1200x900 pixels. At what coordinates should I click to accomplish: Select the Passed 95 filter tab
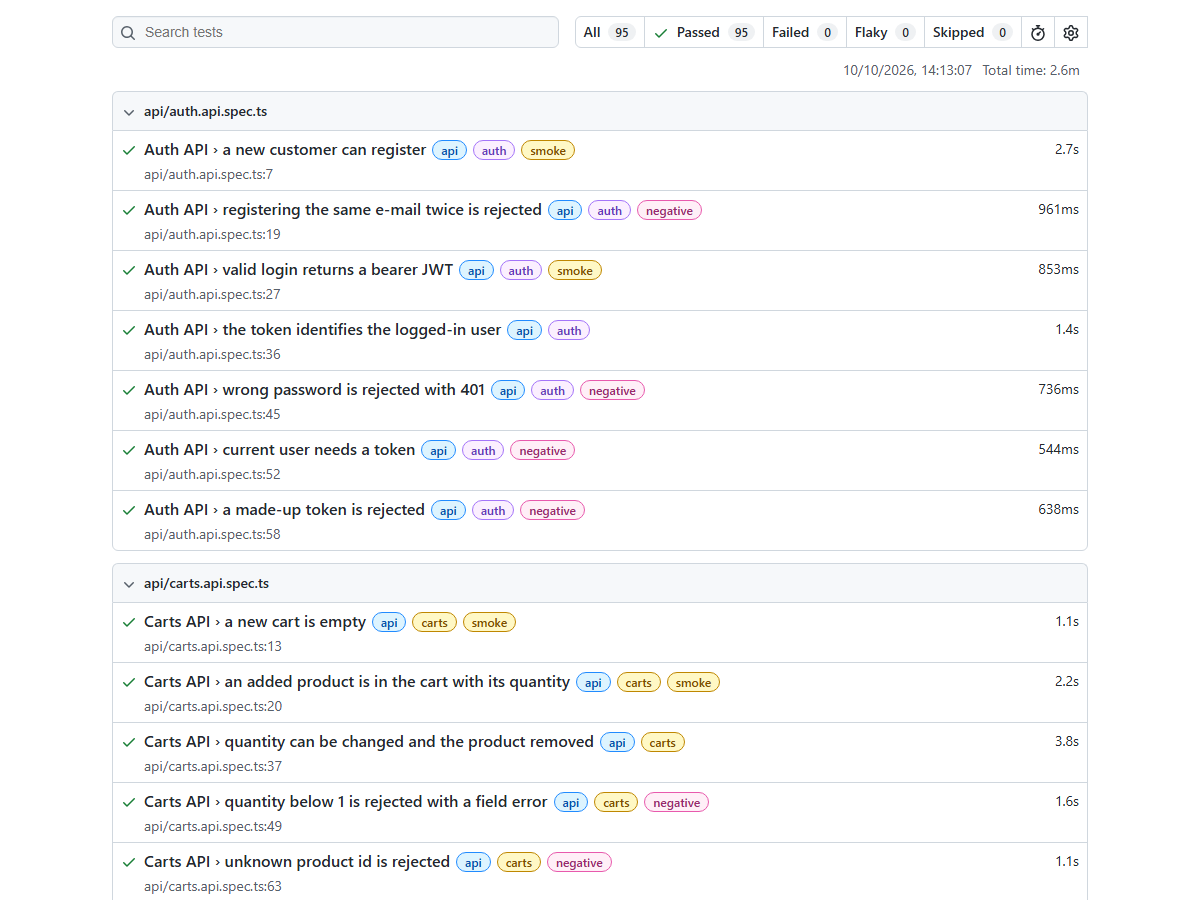click(x=704, y=32)
